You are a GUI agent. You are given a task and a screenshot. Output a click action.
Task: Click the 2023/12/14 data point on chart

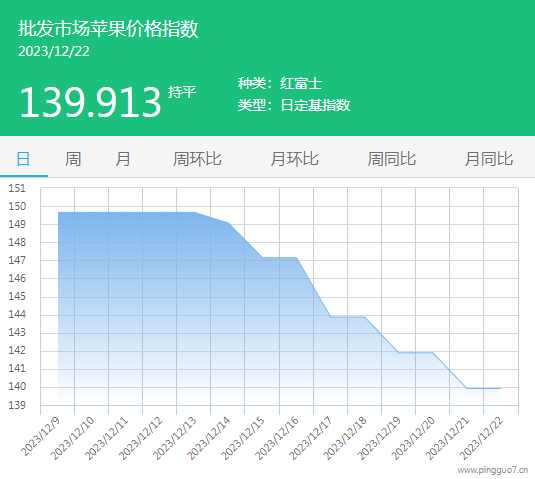228,223
